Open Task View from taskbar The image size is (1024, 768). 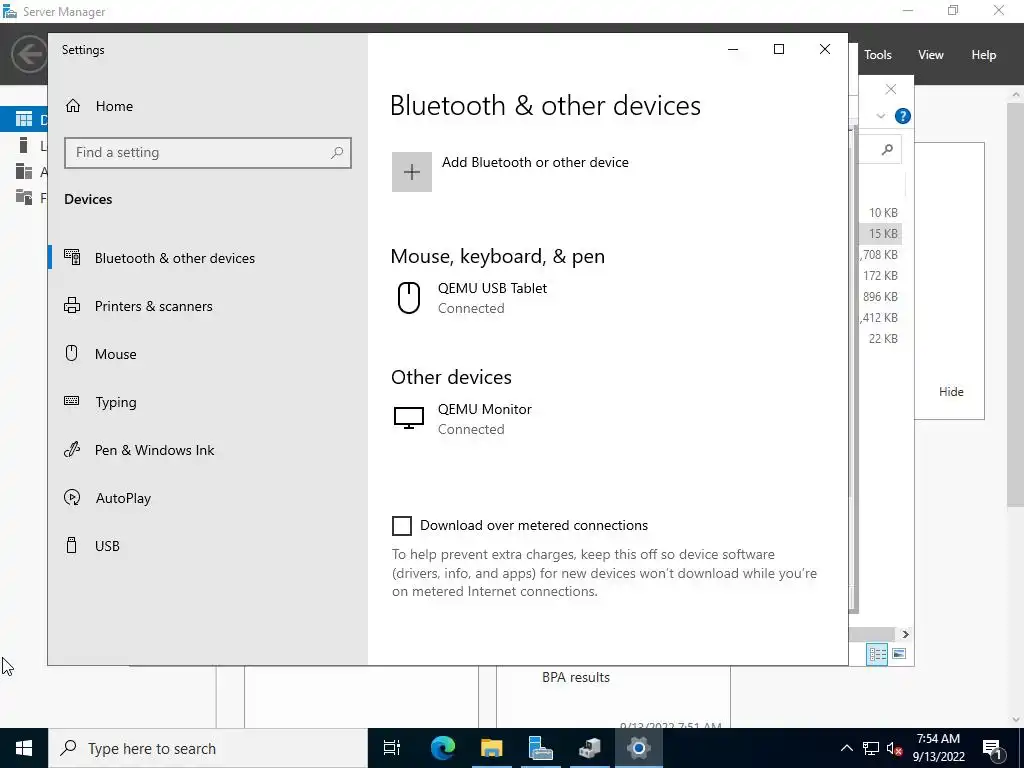(x=392, y=748)
